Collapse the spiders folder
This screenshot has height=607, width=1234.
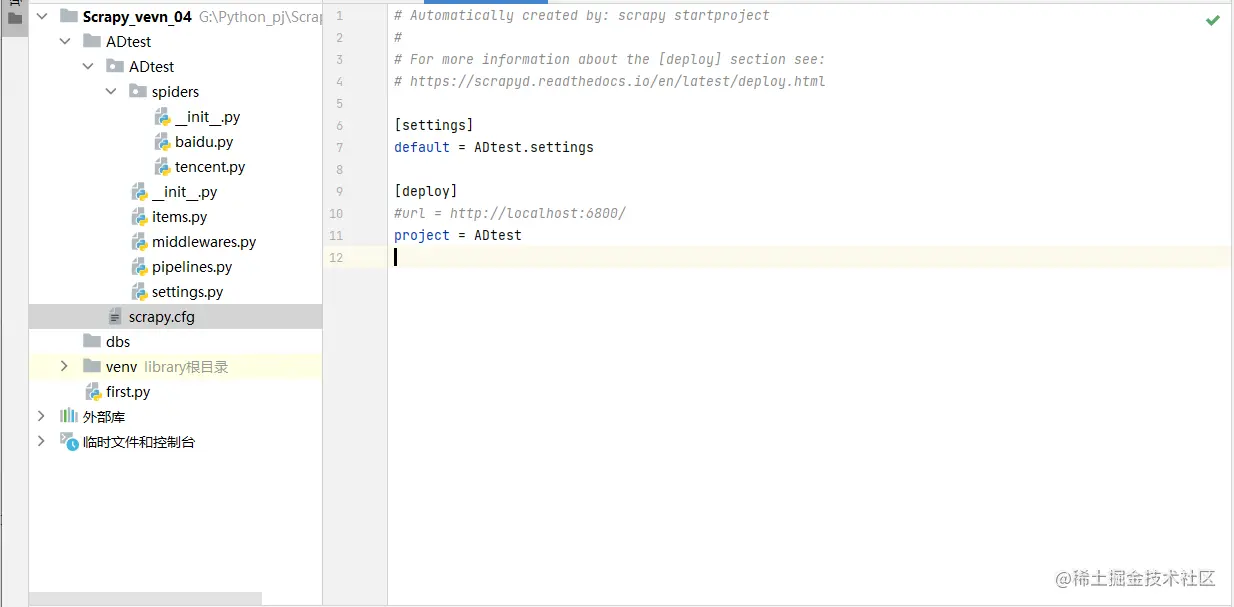(x=111, y=91)
